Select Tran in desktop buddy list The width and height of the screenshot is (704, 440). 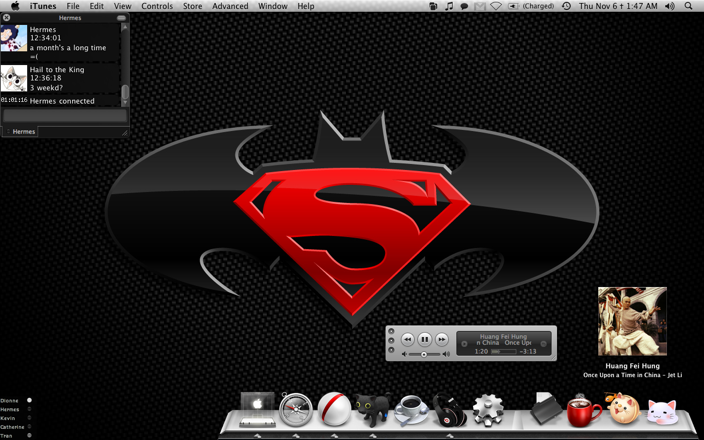(x=6, y=436)
